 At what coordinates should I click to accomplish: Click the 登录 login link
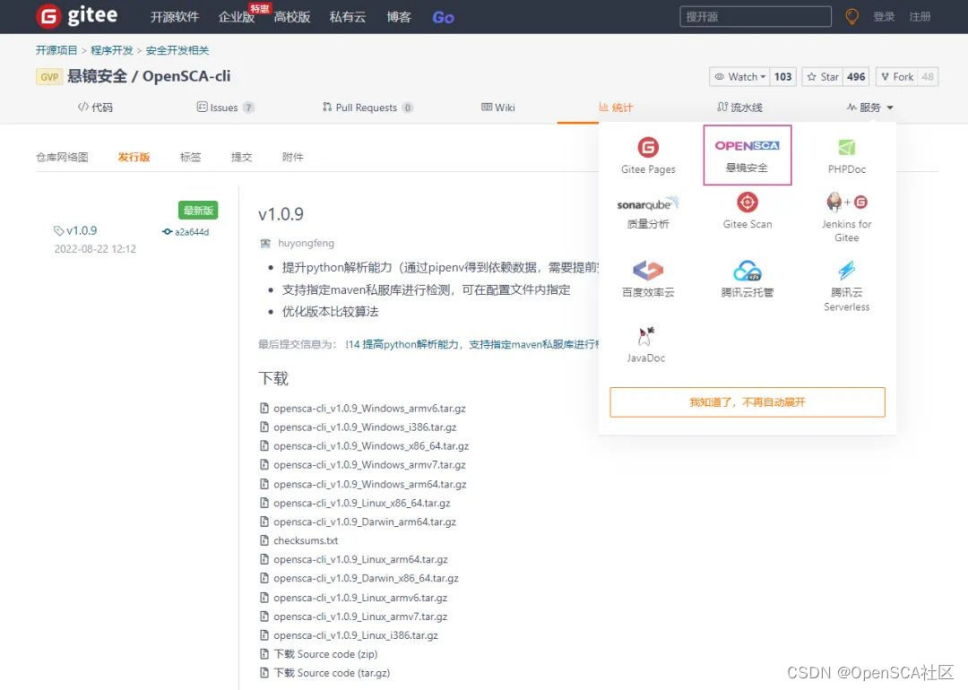[x=883, y=17]
